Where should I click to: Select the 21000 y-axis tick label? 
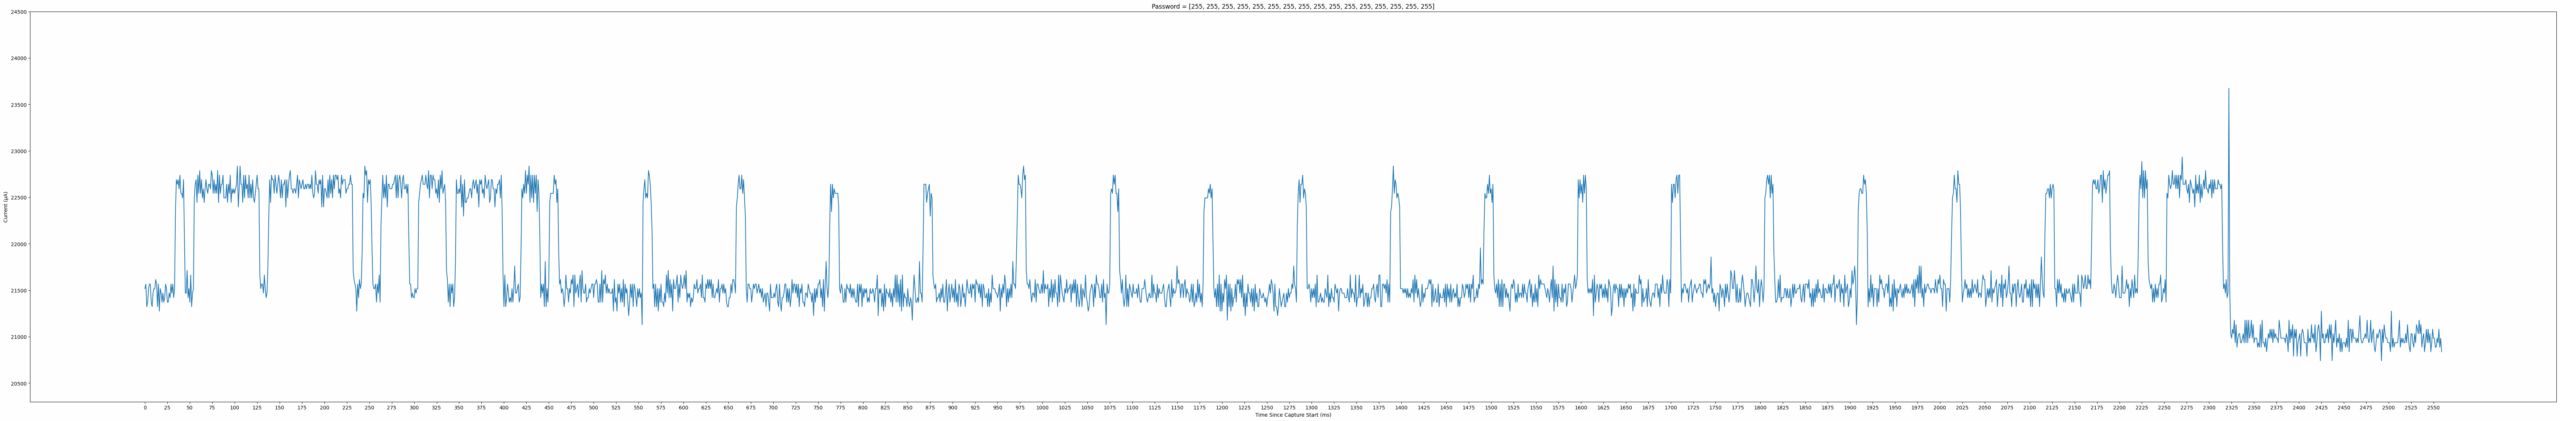coord(20,337)
